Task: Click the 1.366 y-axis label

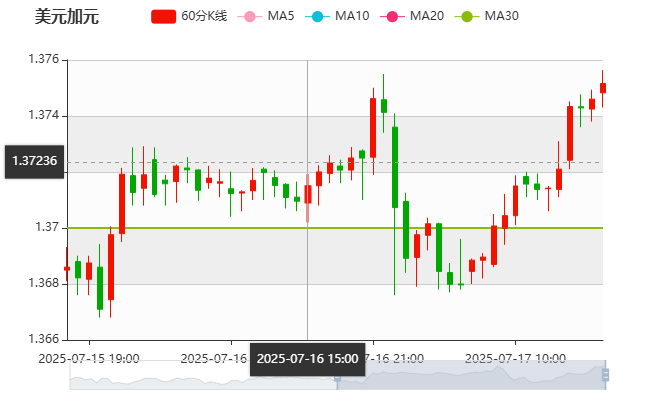Action: 44,339
